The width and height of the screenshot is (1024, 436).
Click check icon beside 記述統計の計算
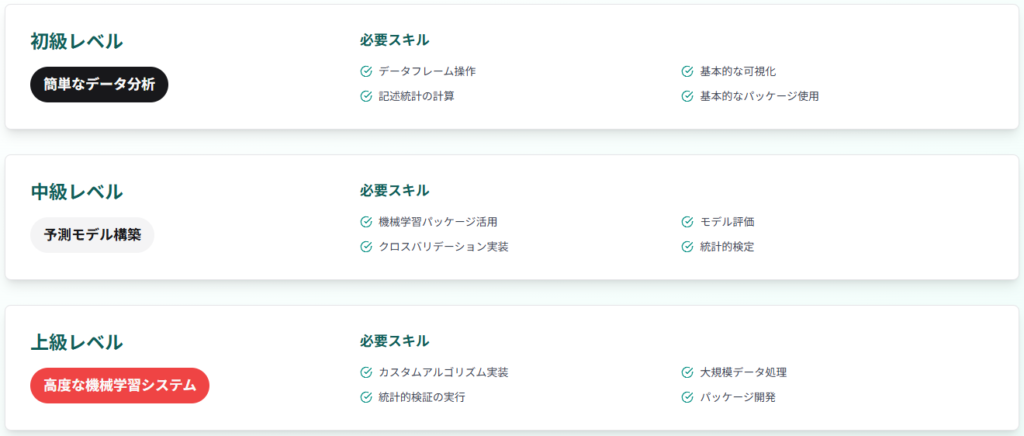366,97
